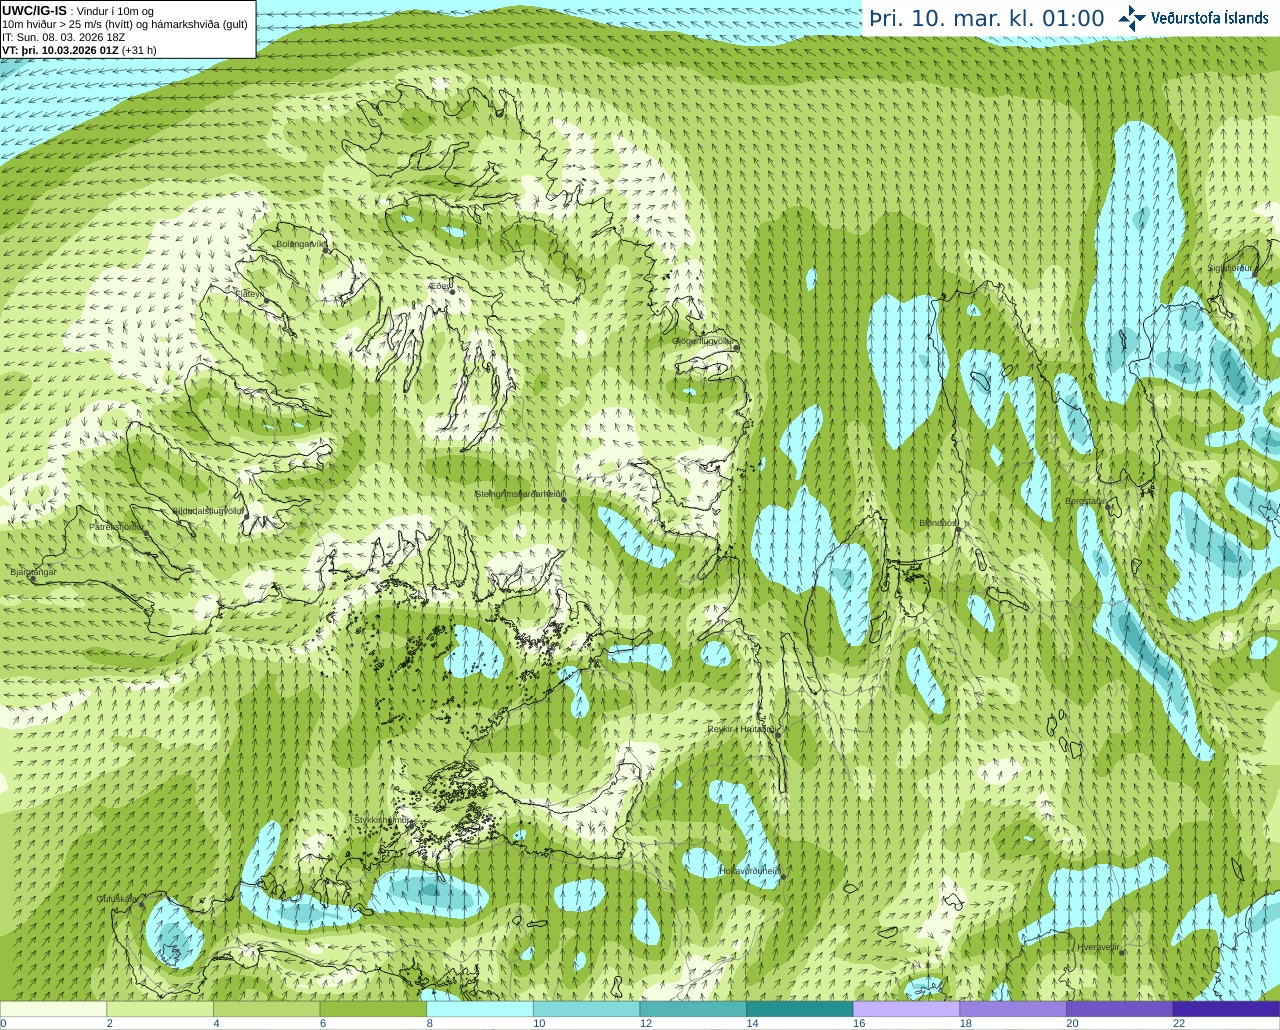Select the 8–10 m/s legend swatch

click(480, 1008)
